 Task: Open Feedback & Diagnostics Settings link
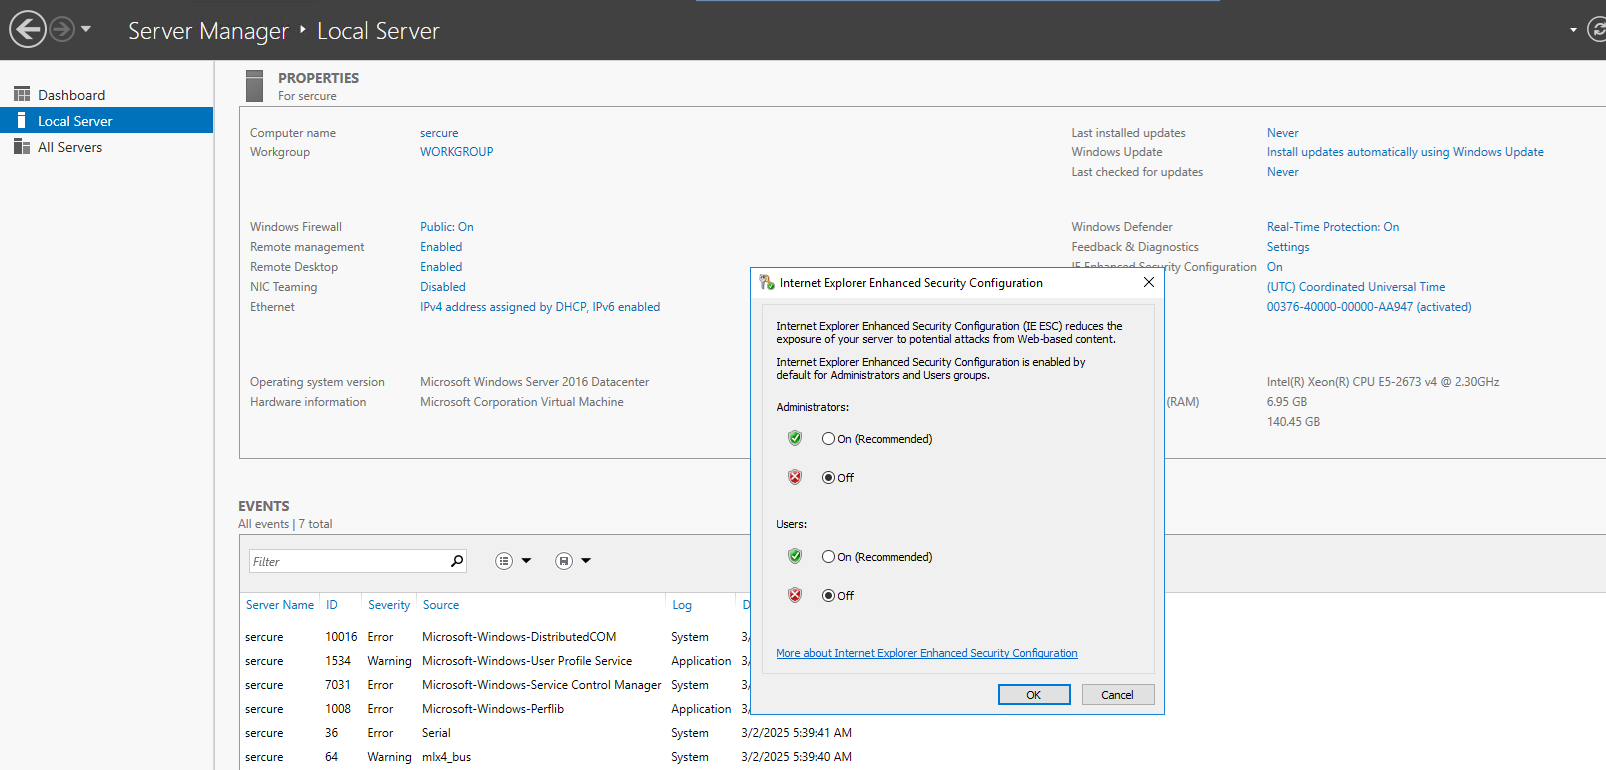click(x=1288, y=247)
